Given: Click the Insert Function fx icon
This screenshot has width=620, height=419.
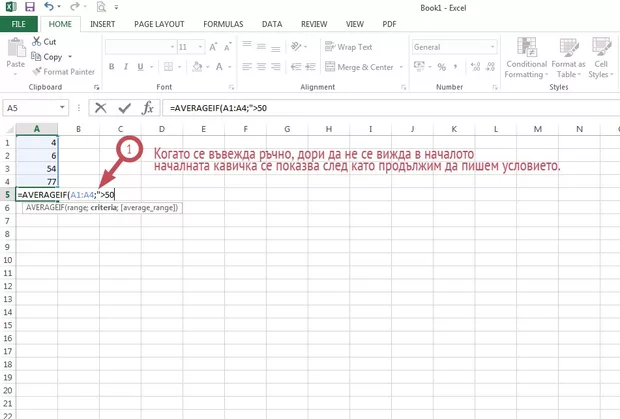Looking at the screenshot, I should pyautogui.click(x=148, y=108).
